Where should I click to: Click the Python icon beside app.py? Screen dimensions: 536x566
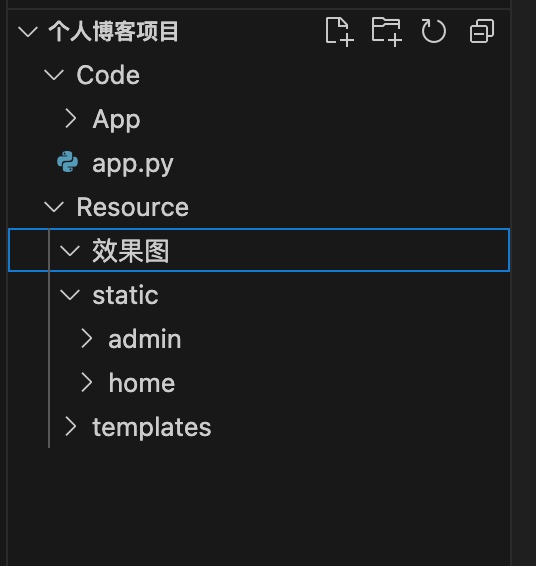(67, 162)
